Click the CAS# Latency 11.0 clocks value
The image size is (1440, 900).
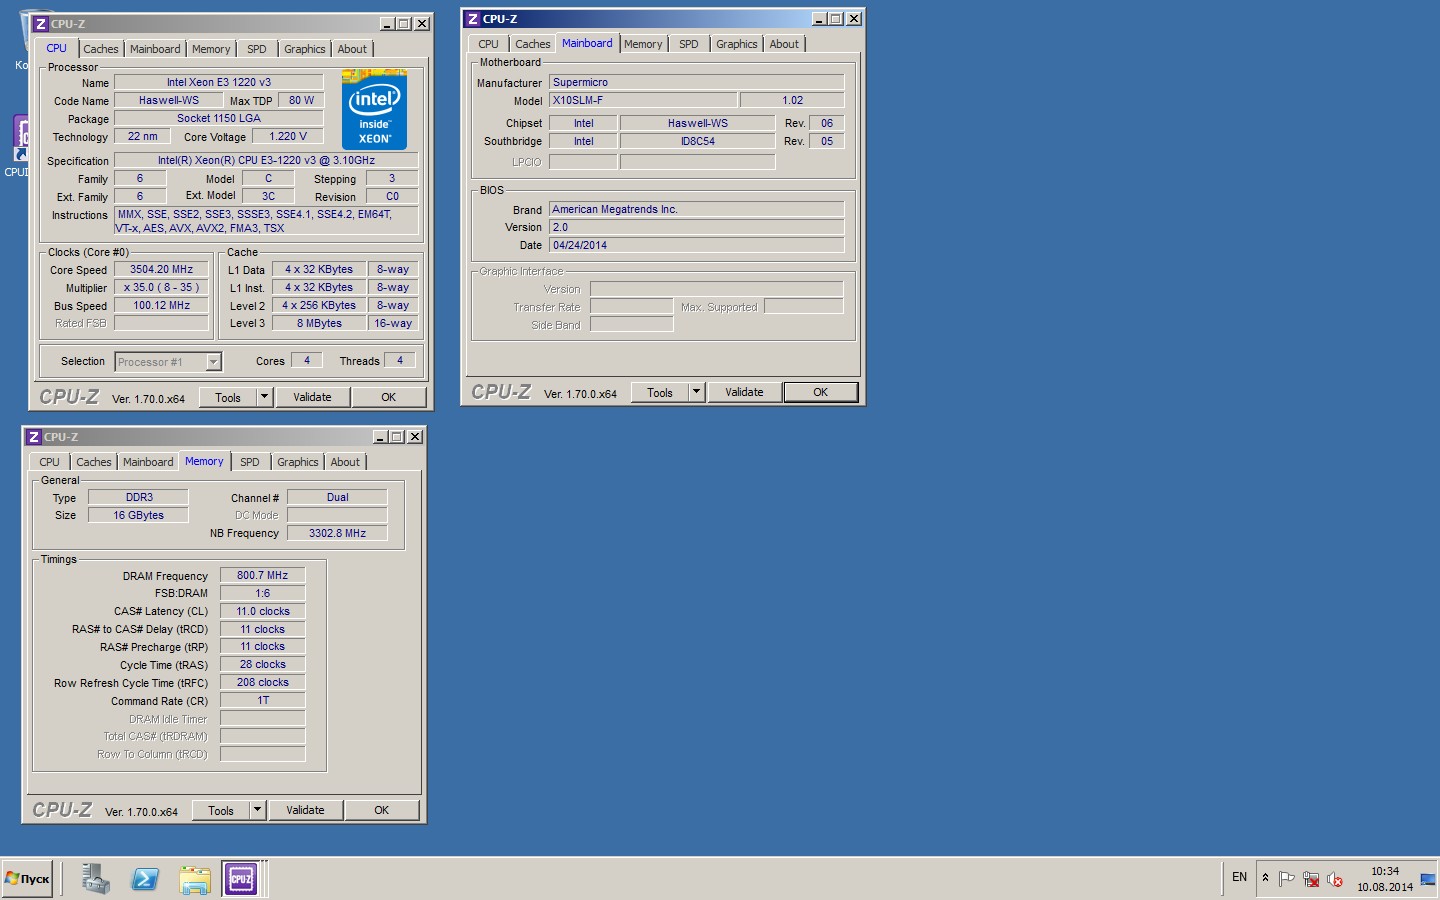262,612
